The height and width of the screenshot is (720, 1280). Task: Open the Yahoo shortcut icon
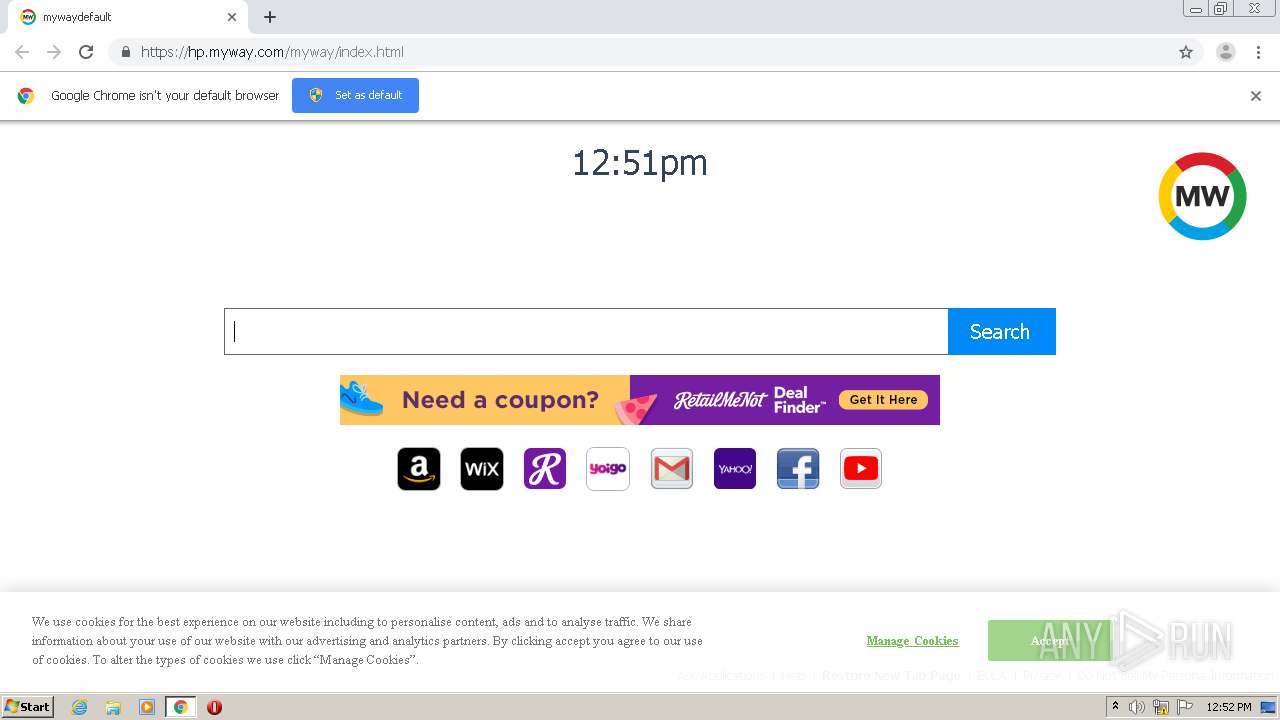(735, 469)
